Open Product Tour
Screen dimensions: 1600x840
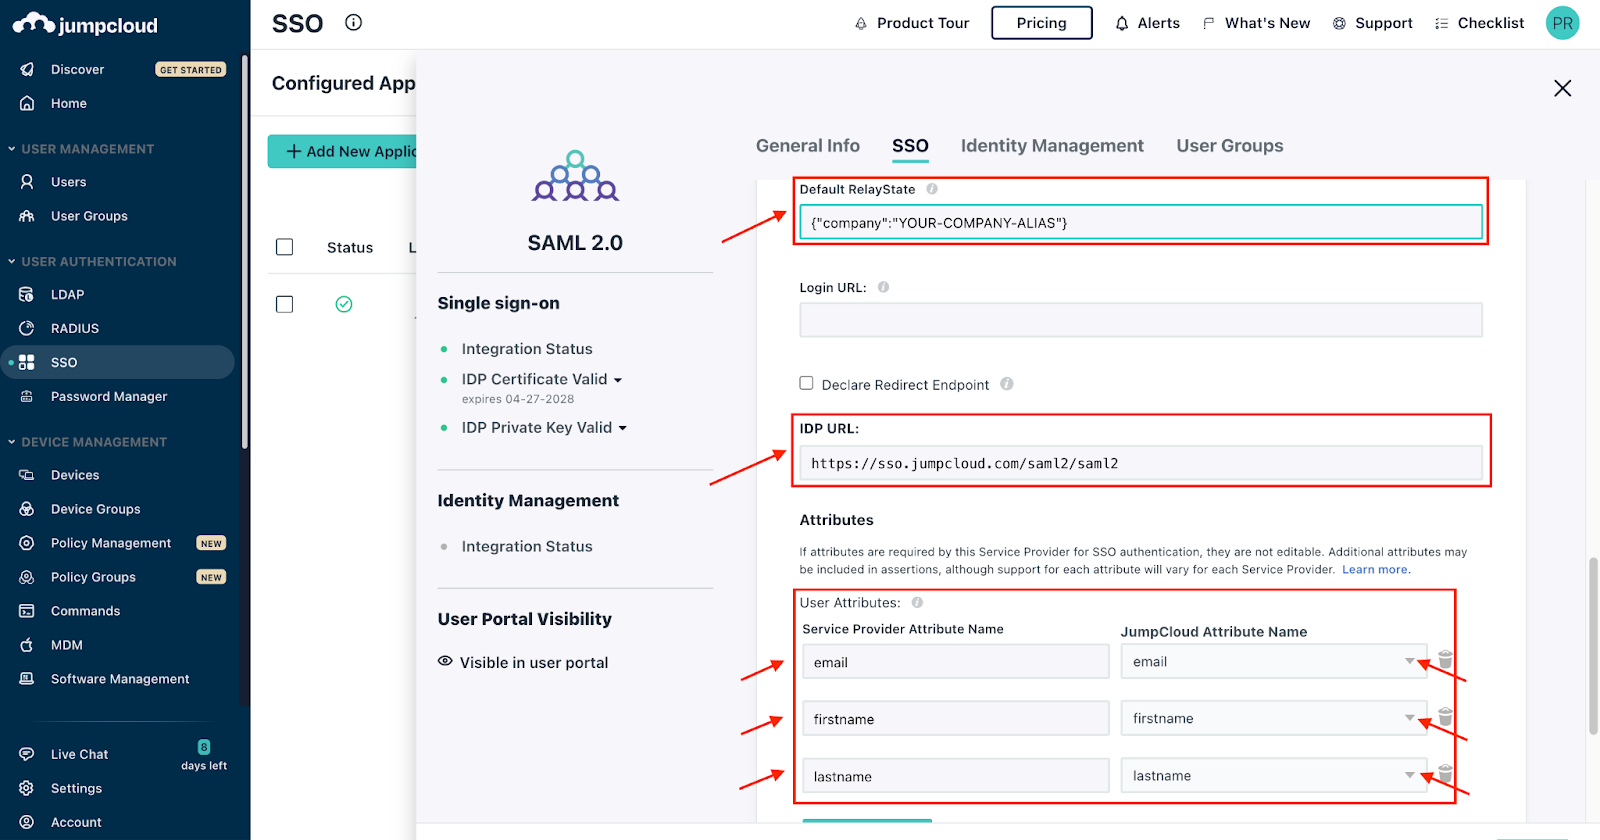pos(911,23)
